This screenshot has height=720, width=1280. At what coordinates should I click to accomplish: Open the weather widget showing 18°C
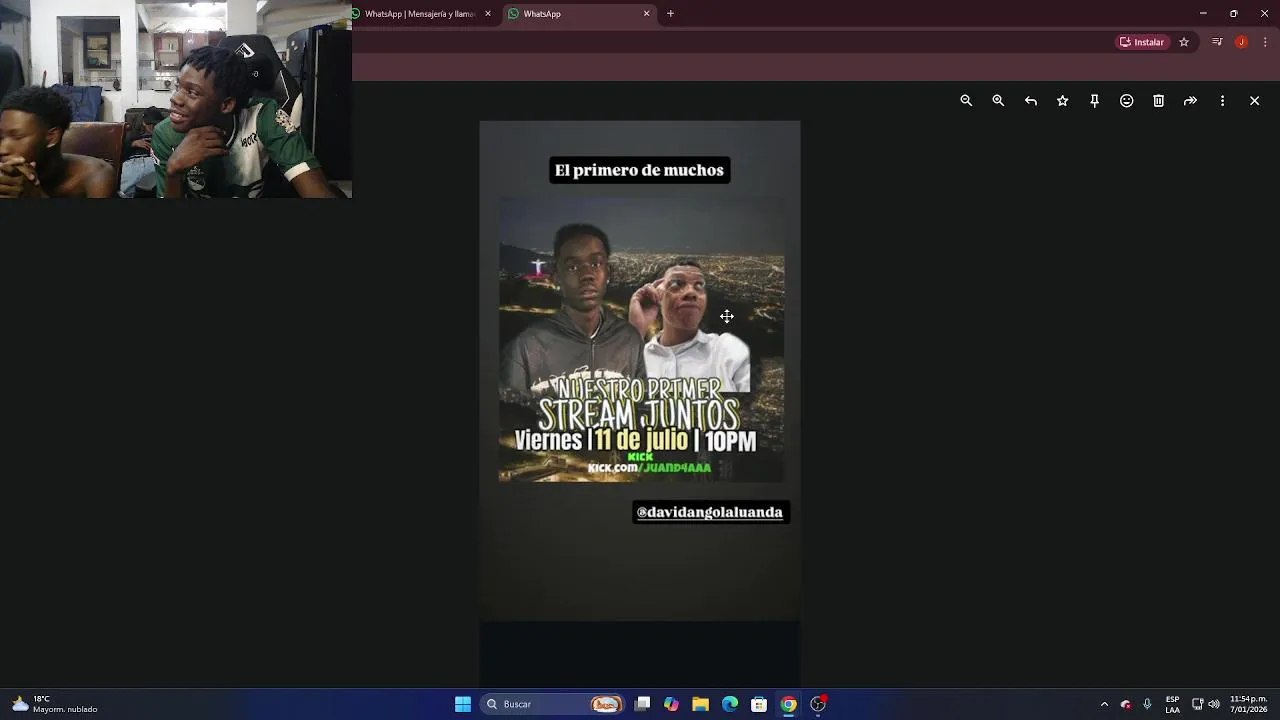(x=55, y=704)
